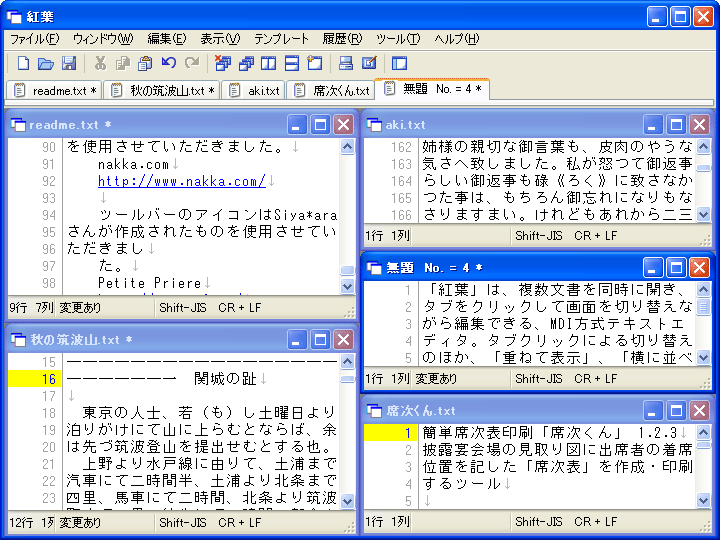The width and height of the screenshot is (720, 540).
Task: Click scroll down arrow in 席次くん.txt
Action: coord(703,500)
